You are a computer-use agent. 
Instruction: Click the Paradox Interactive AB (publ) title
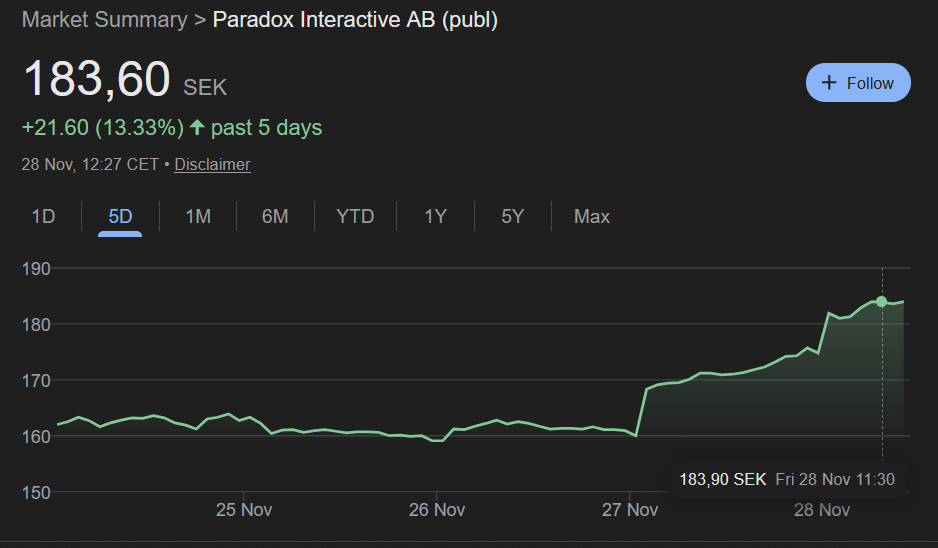click(x=355, y=20)
